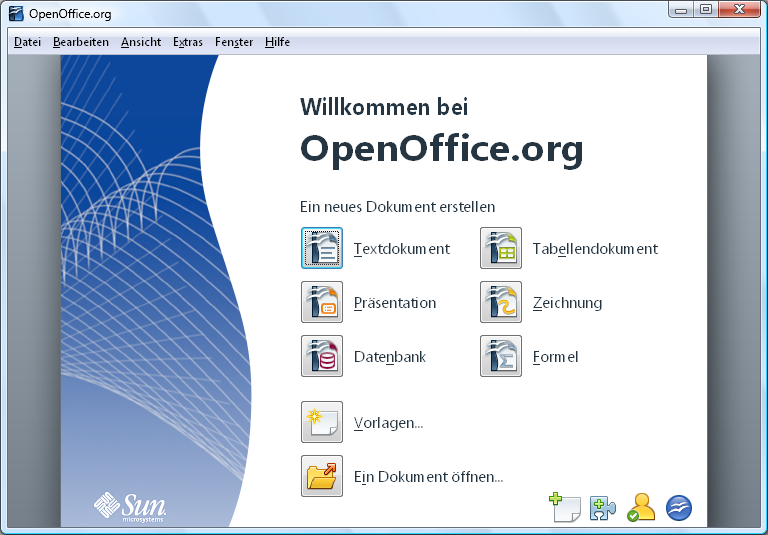Click the Textdokument label
Screen dimensions: 768x535
(x=402, y=249)
